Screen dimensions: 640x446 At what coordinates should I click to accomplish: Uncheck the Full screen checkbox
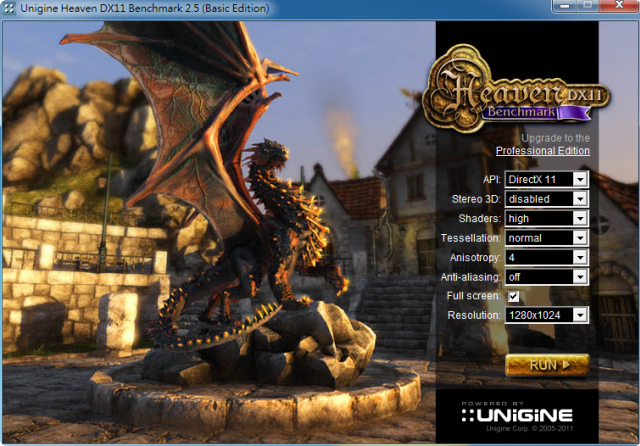coord(513,296)
